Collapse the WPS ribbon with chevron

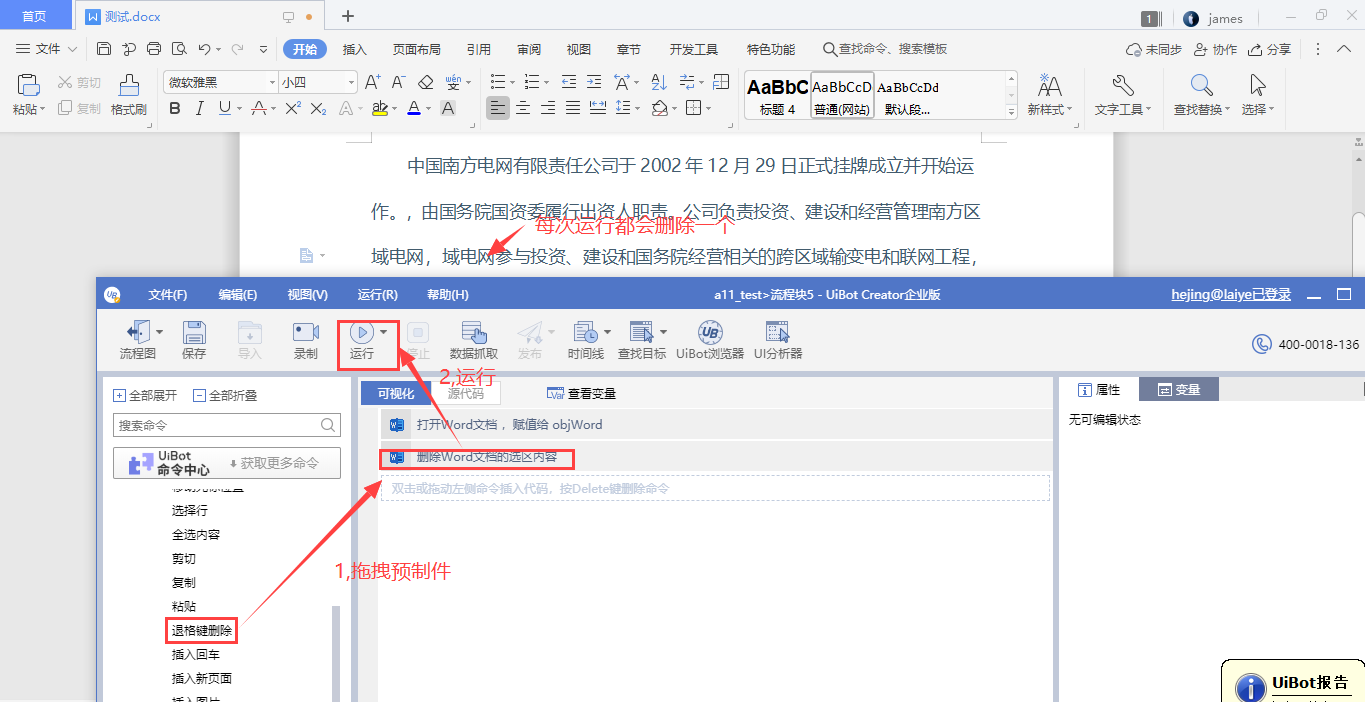[x=1345, y=49]
